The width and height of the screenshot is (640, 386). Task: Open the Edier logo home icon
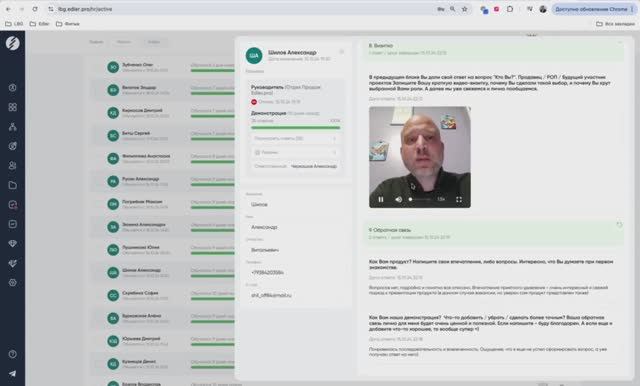tap(13, 43)
